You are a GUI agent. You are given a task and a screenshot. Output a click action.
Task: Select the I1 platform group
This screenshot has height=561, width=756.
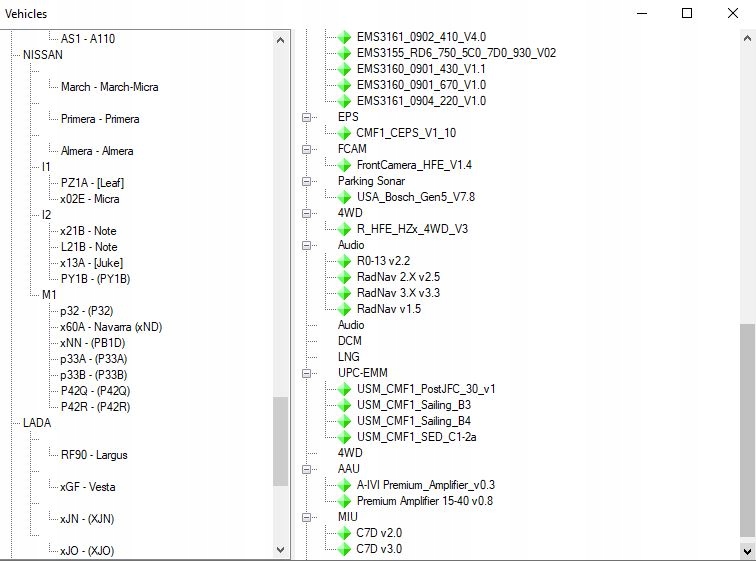(46, 167)
